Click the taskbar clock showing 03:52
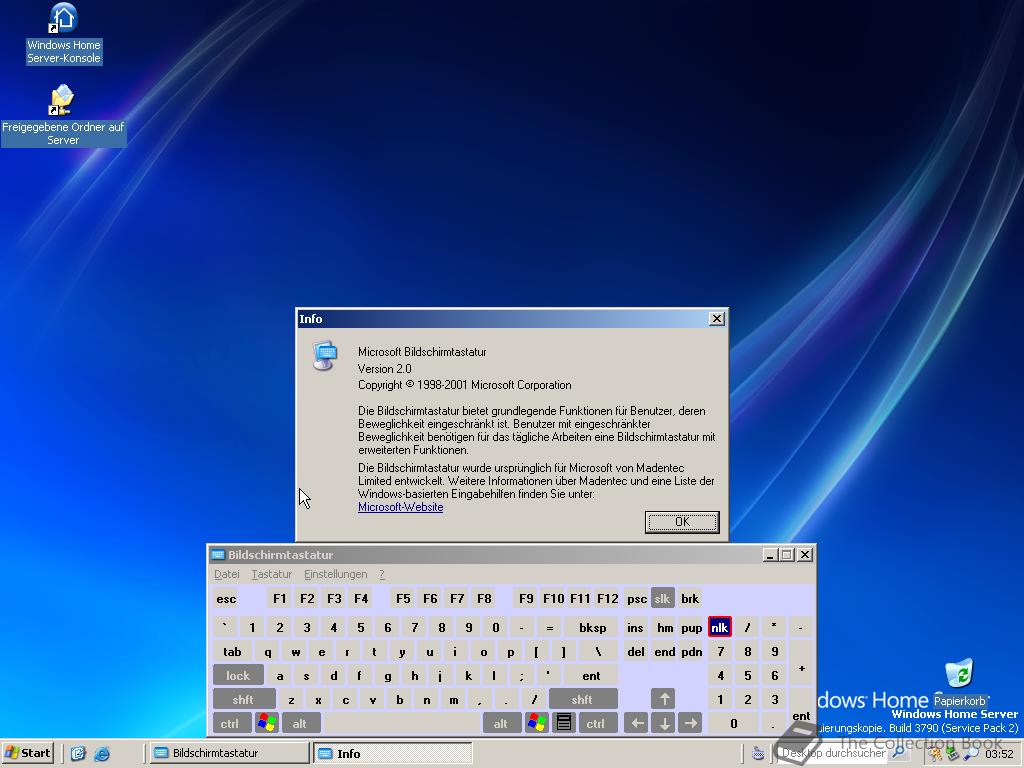The image size is (1024, 768). coord(999,754)
